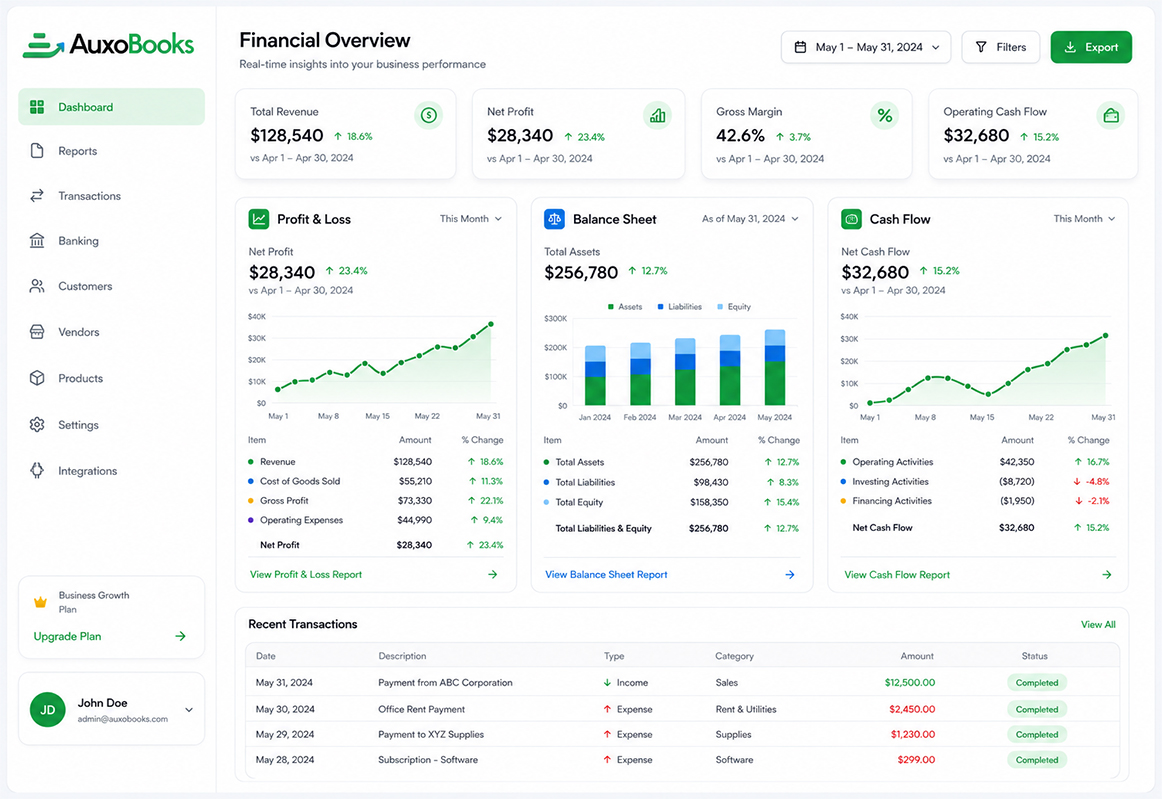Click the May 2024 bar in Balance Sheet chart
The image size is (1162, 799).
[774, 367]
